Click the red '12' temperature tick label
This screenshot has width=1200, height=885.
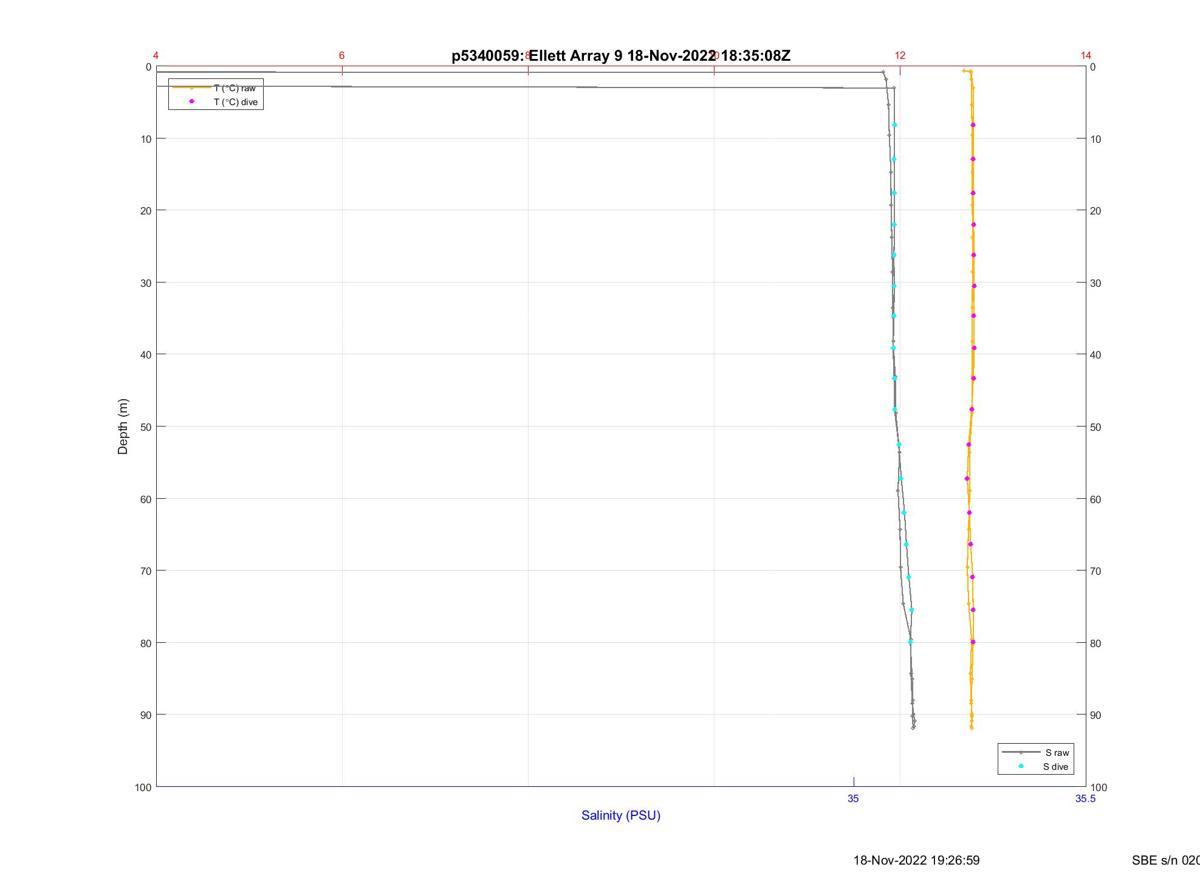coord(900,56)
